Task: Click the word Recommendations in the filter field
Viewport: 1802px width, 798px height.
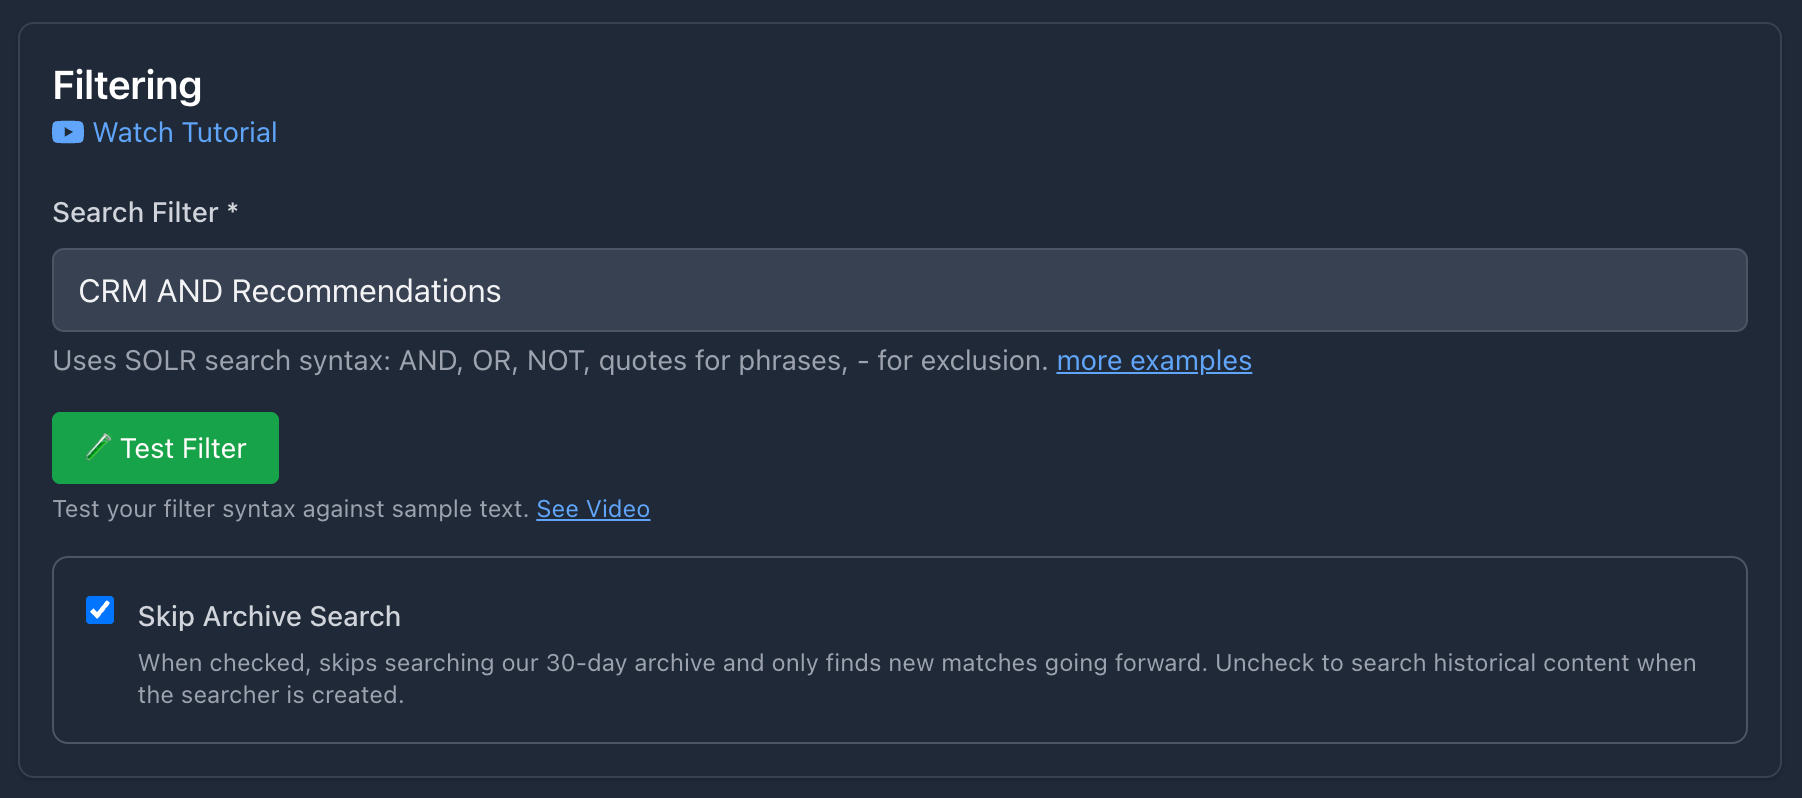Action: pyautogui.click(x=366, y=291)
